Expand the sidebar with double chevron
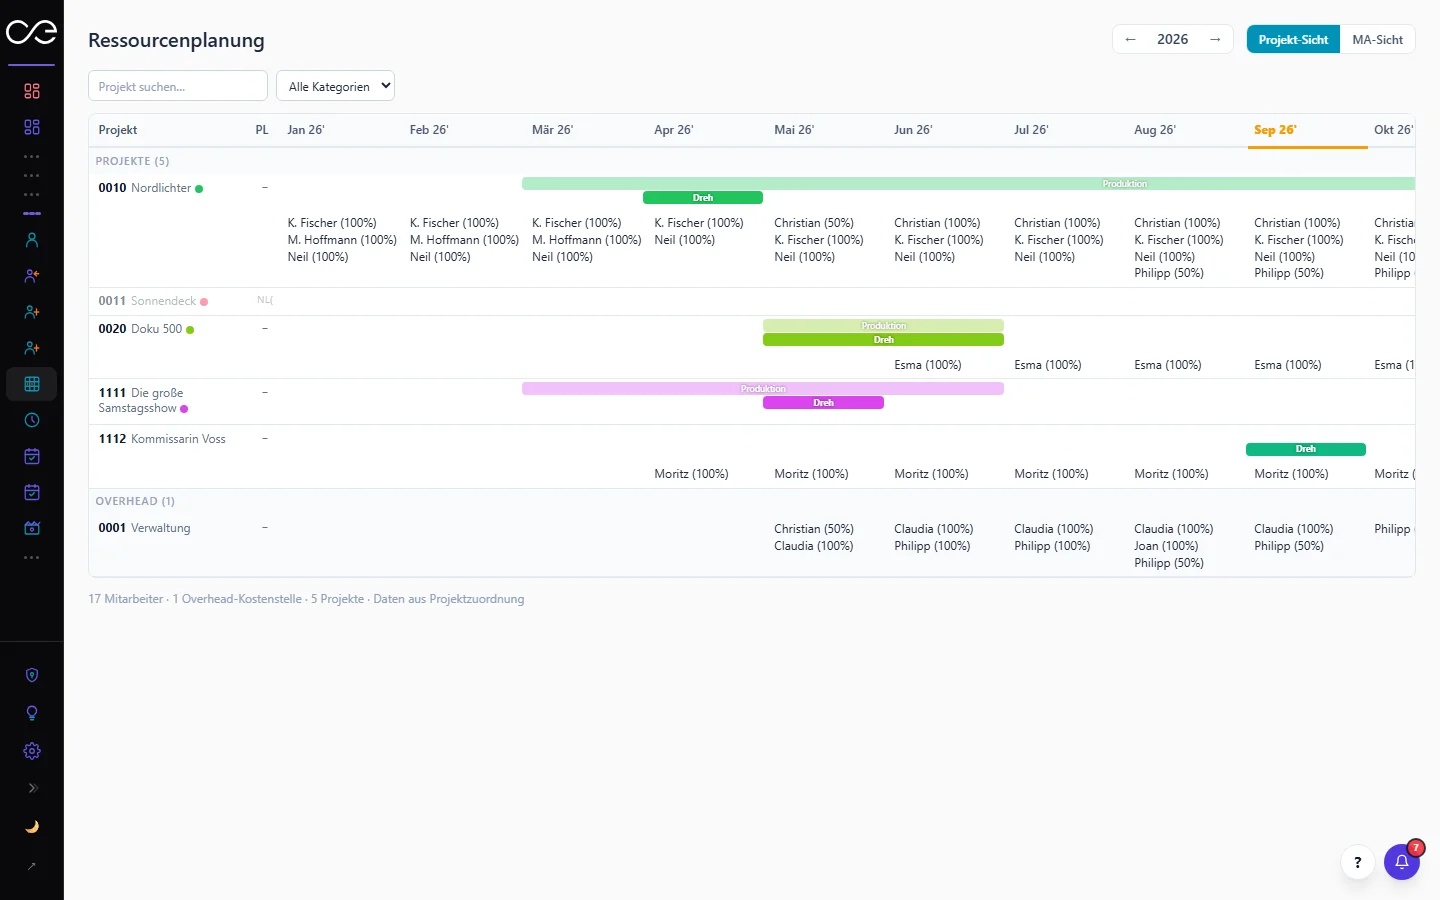Screen dimensions: 1440x900 [x=32, y=788]
